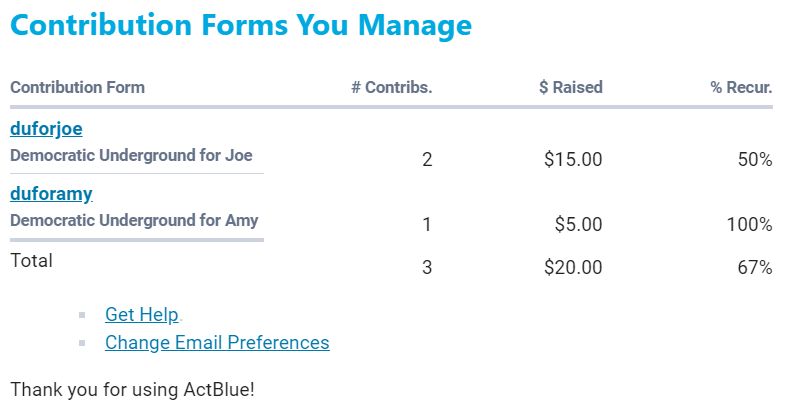Click the # Contribs. column header
This screenshot has height=403, width=789.
[x=391, y=87]
